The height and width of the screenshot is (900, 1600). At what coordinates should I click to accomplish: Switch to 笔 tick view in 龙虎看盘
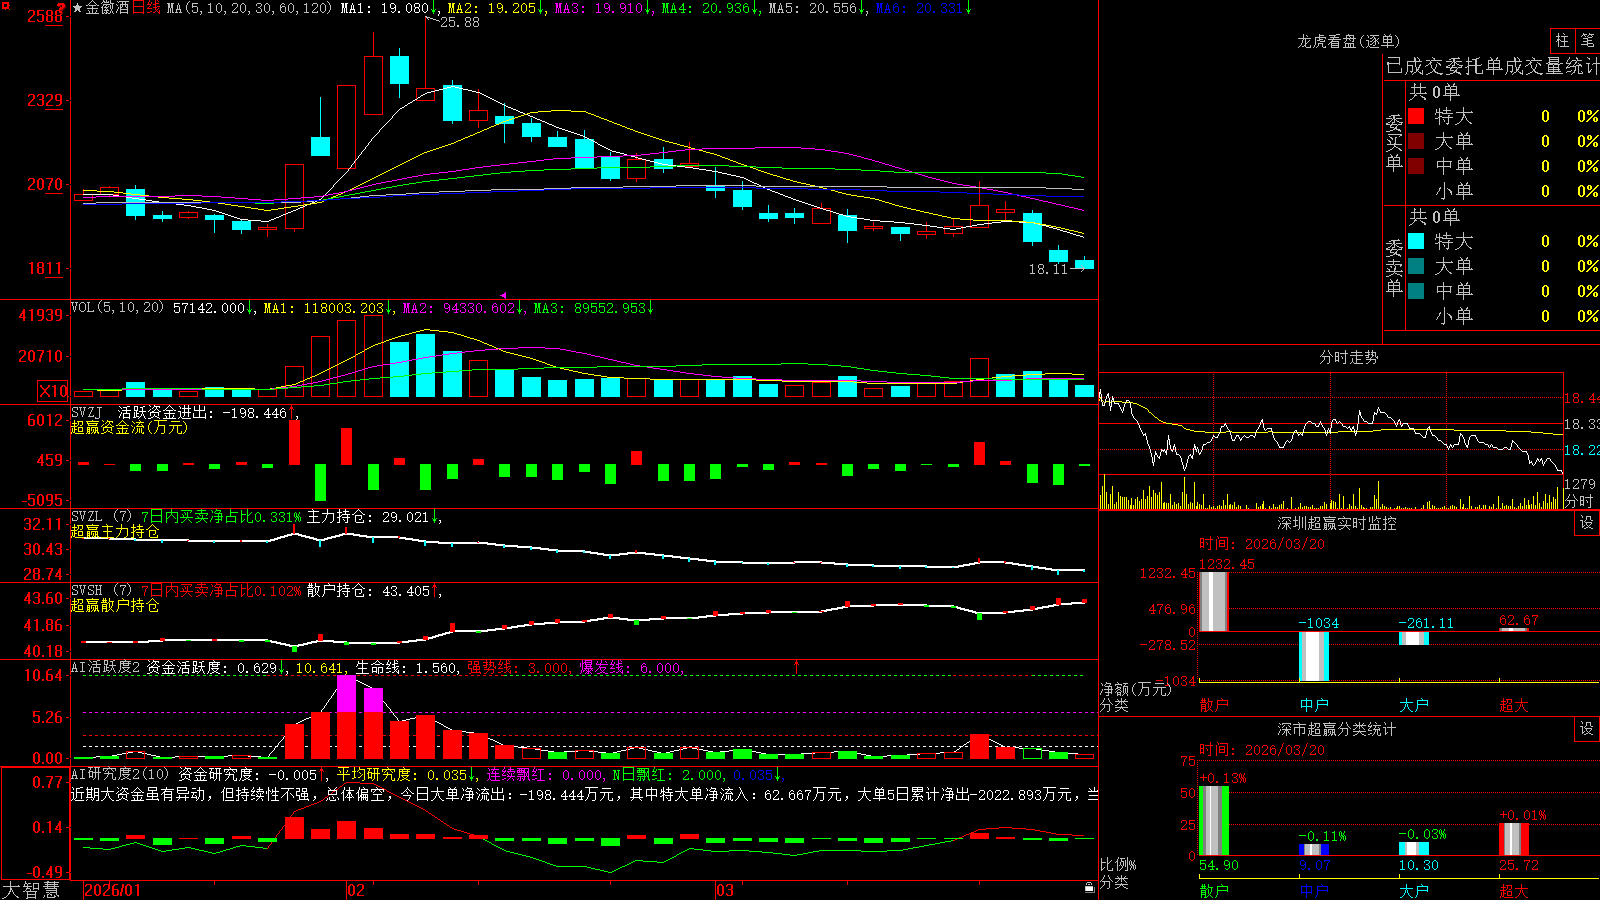[x=1587, y=40]
